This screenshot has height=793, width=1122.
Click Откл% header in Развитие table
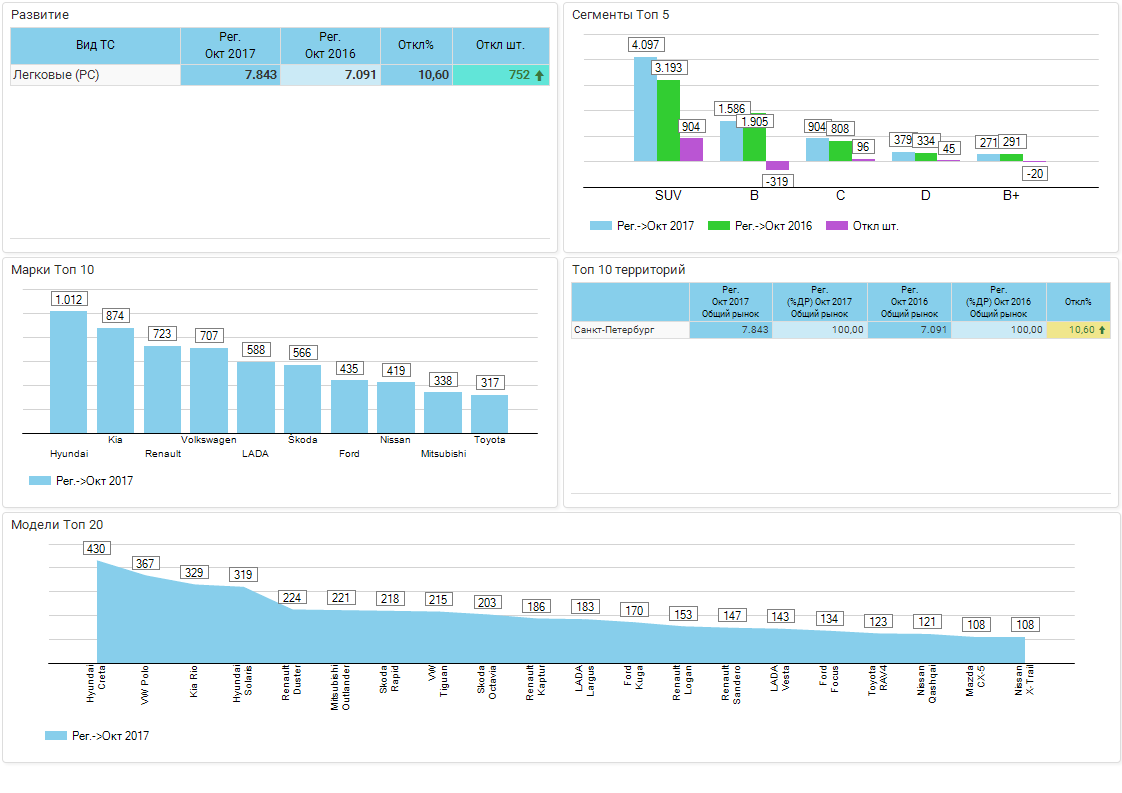point(416,45)
